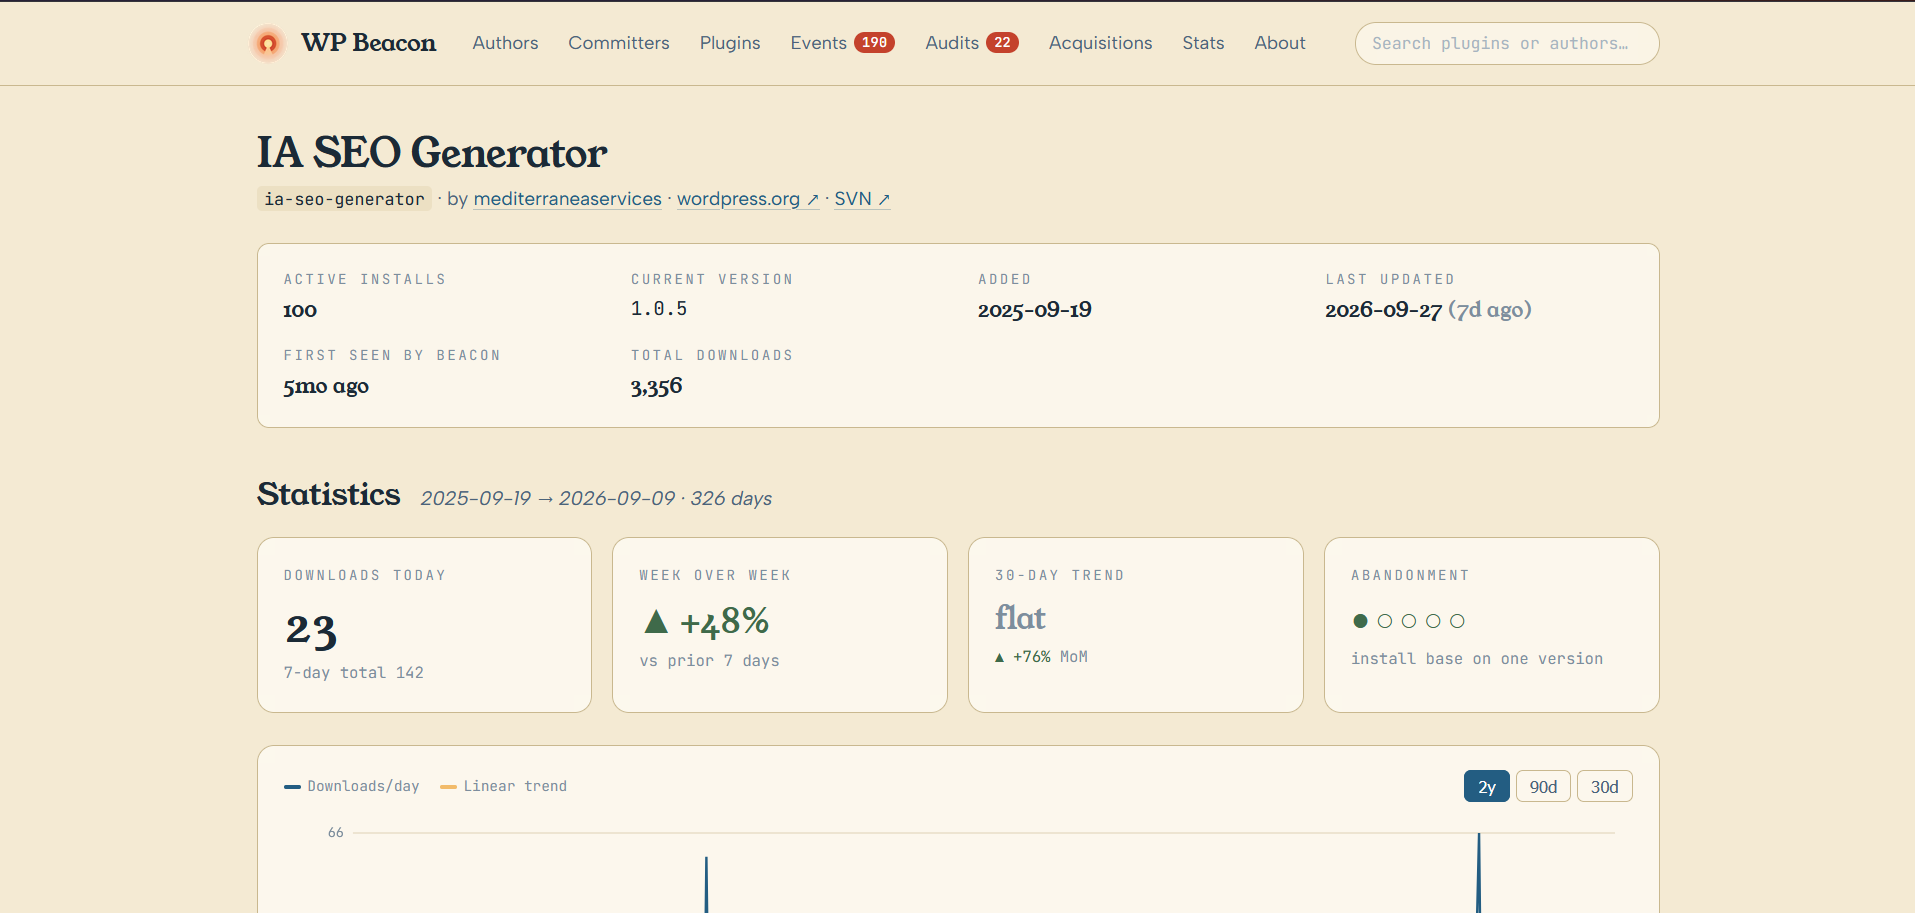Viewport: 1915px width, 913px height.
Task: Click the WP Beacon logo icon
Action: (268, 43)
